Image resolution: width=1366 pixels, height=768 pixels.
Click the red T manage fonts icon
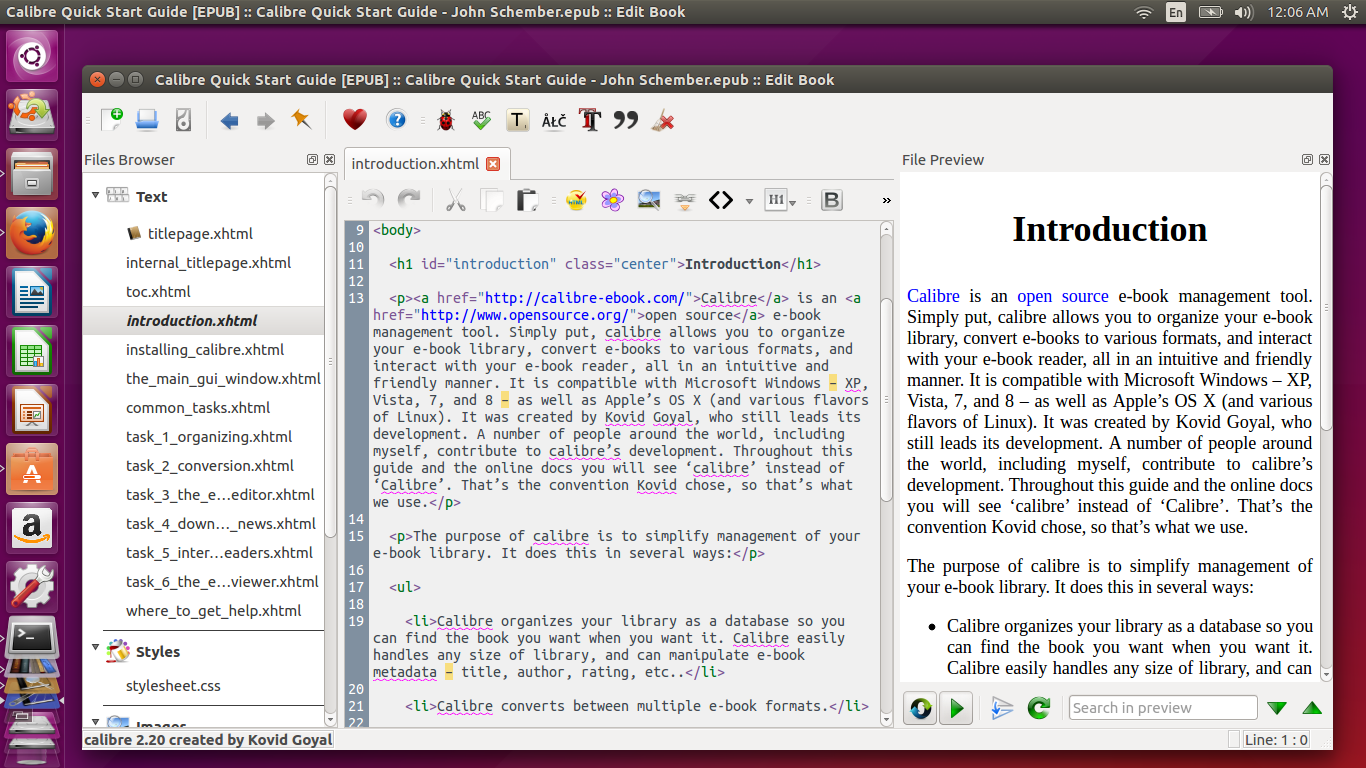tap(590, 120)
